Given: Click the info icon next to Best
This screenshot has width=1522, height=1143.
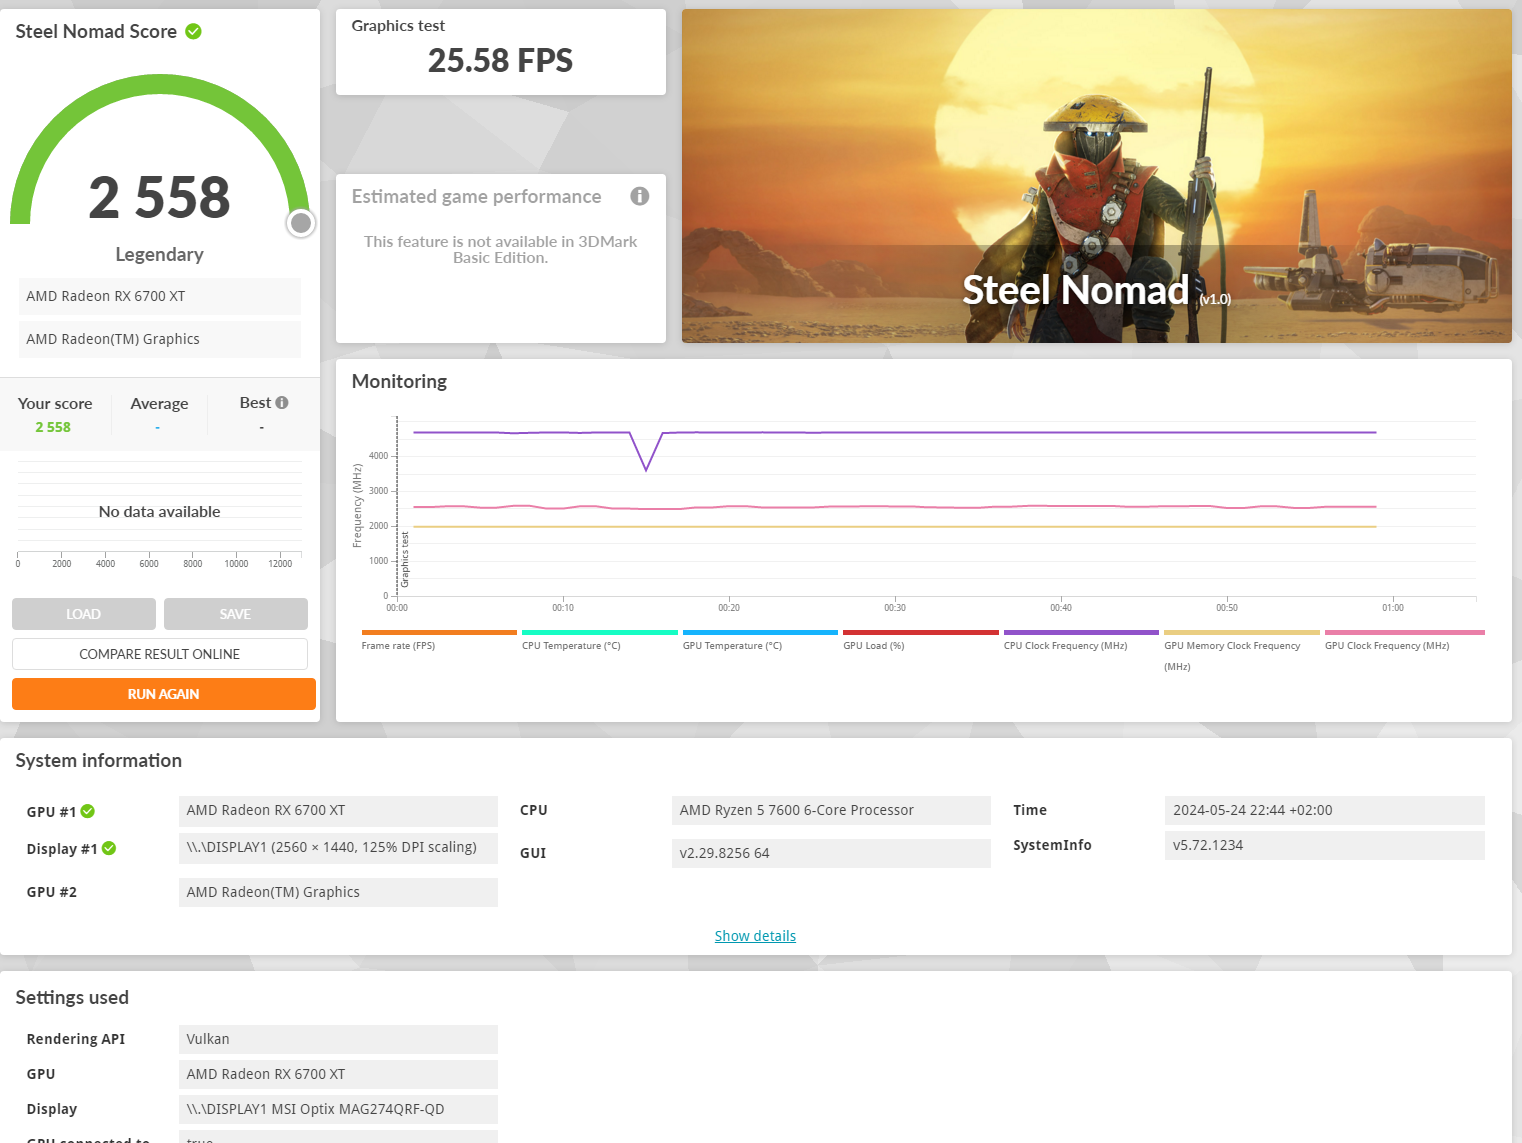Looking at the screenshot, I should [x=282, y=402].
